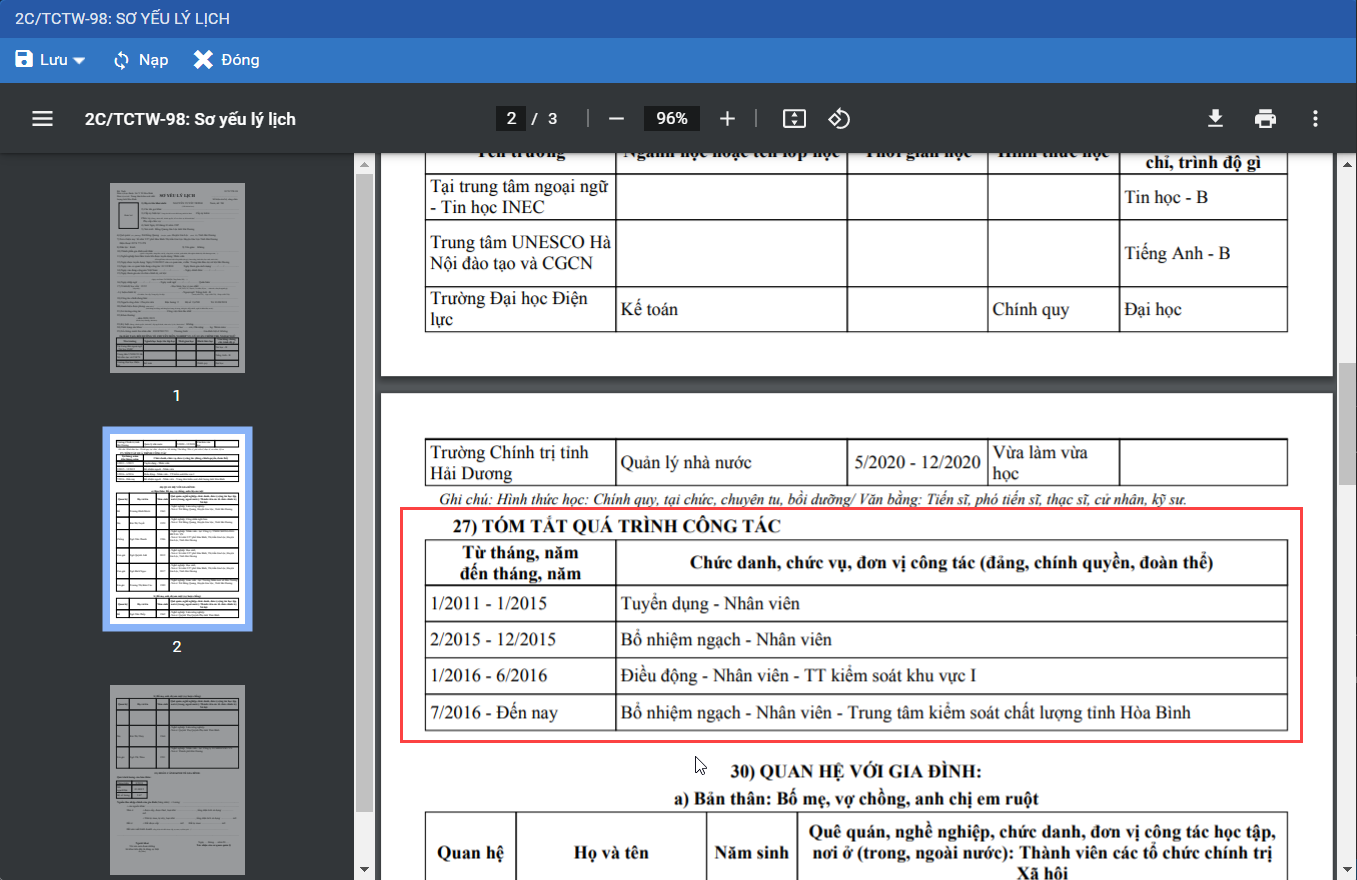Print the document using printer icon

click(x=1265, y=119)
